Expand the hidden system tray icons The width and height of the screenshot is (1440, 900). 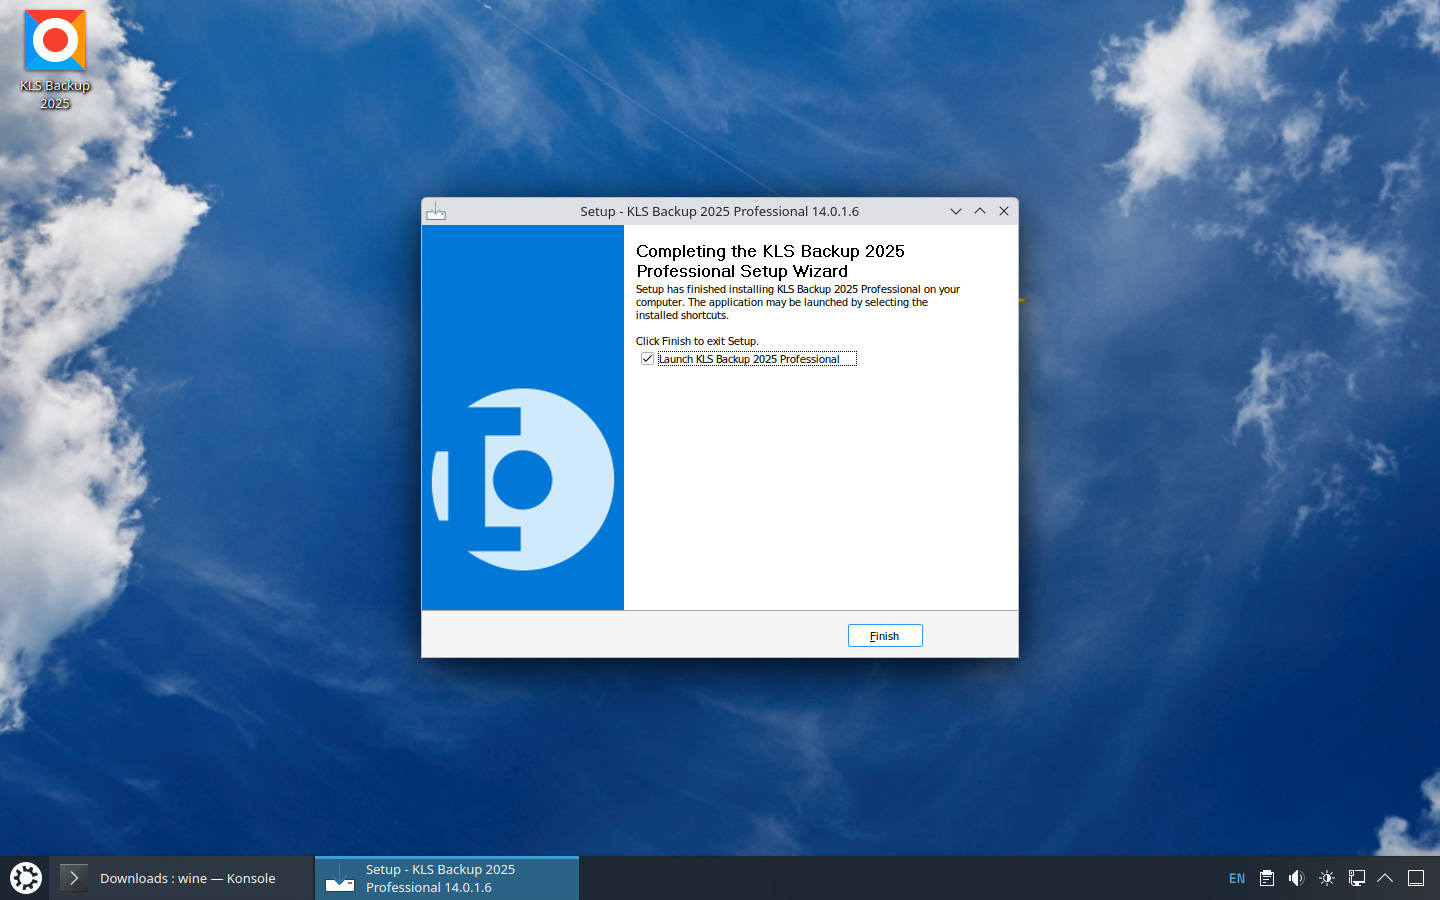(x=1385, y=878)
